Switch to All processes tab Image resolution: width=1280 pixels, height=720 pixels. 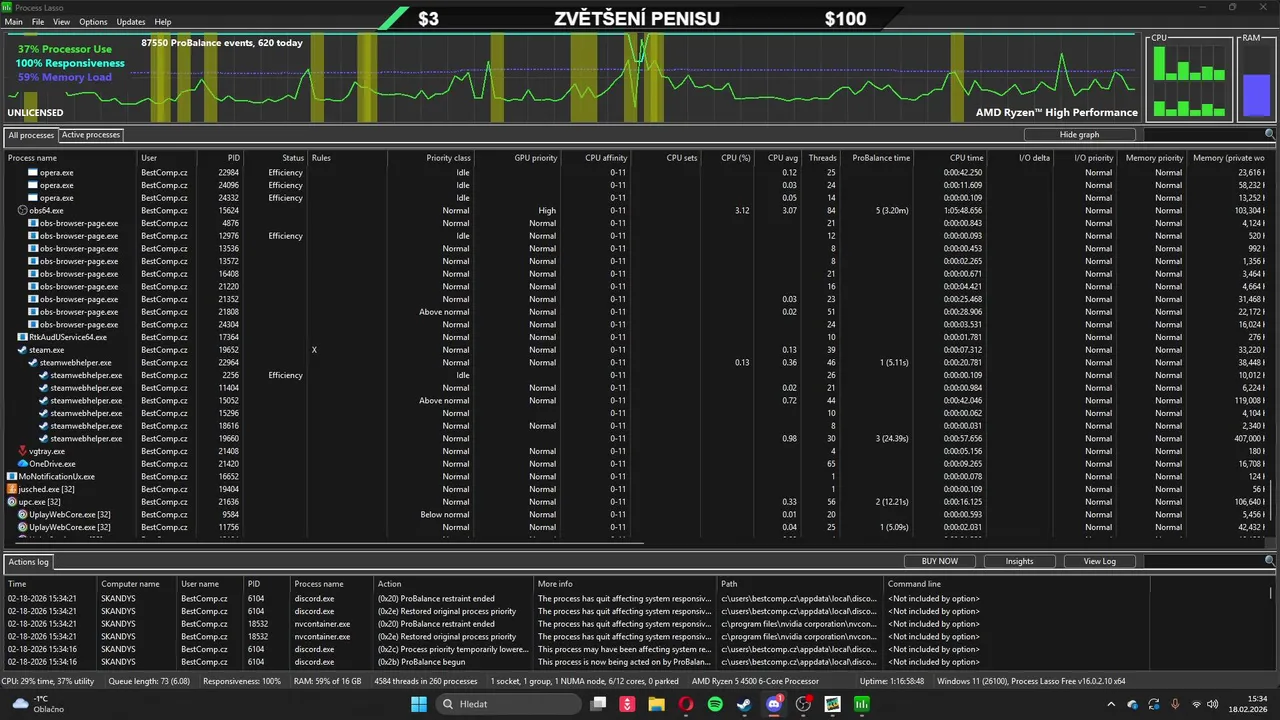[x=31, y=135]
